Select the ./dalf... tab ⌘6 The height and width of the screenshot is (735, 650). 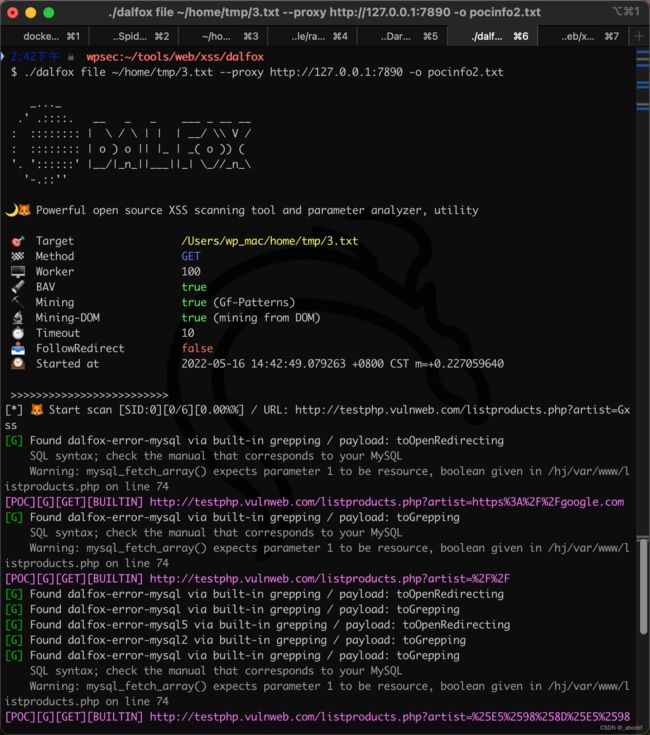pos(492,36)
